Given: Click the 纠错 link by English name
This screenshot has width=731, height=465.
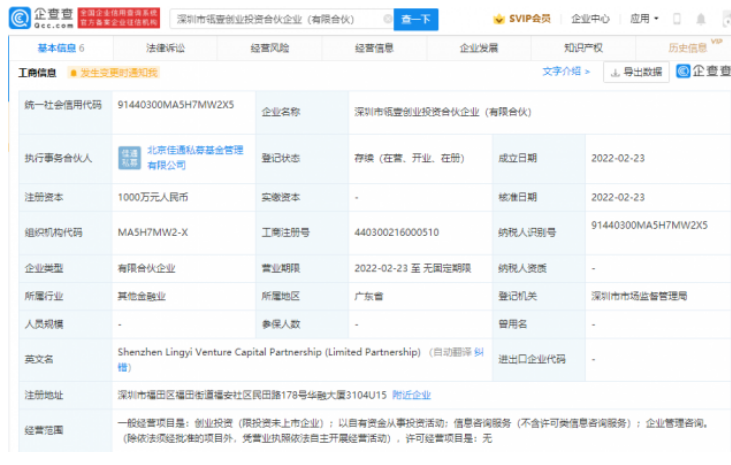Looking at the screenshot, I should [x=479, y=353].
